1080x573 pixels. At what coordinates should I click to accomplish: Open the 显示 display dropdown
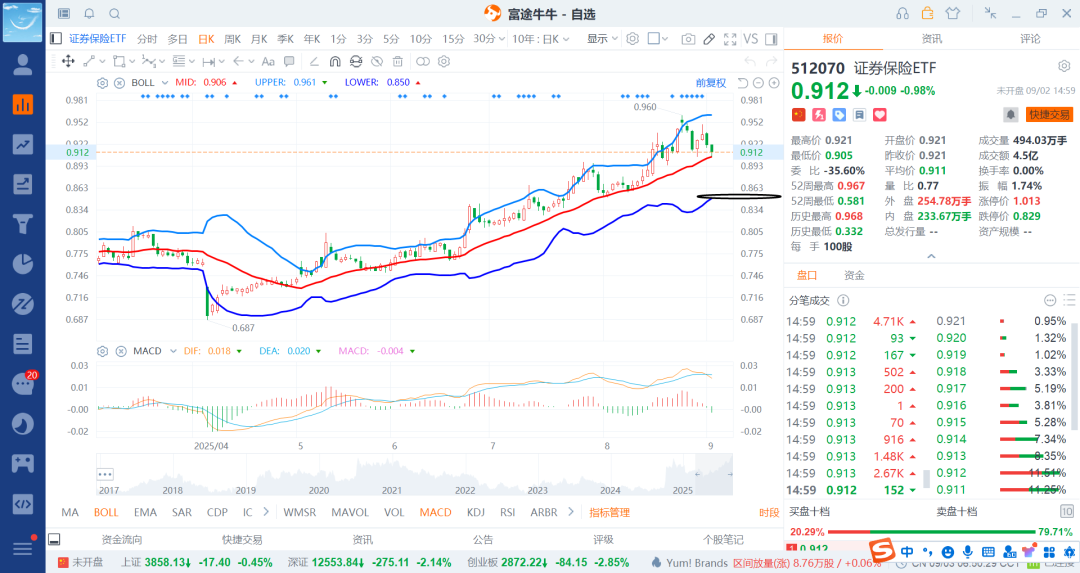coord(602,39)
